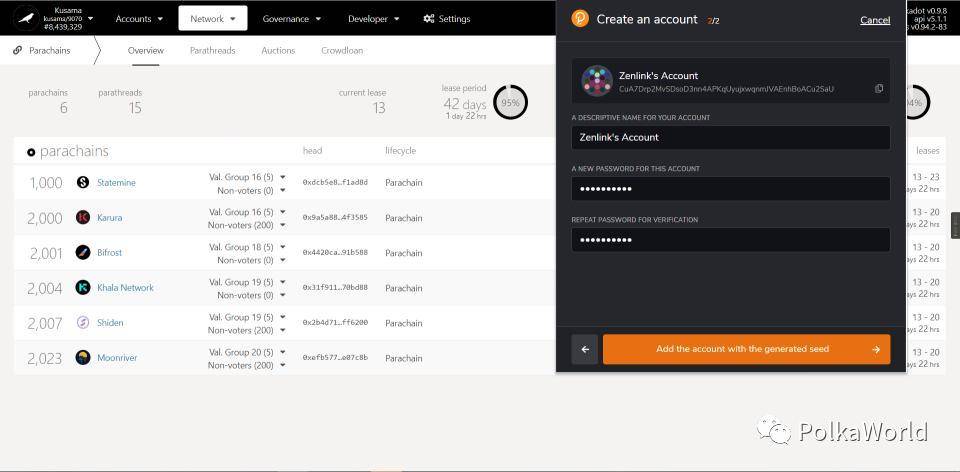Open the Accounts dropdown menu
Screen dimensions: 960x472
tap(139, 18)
